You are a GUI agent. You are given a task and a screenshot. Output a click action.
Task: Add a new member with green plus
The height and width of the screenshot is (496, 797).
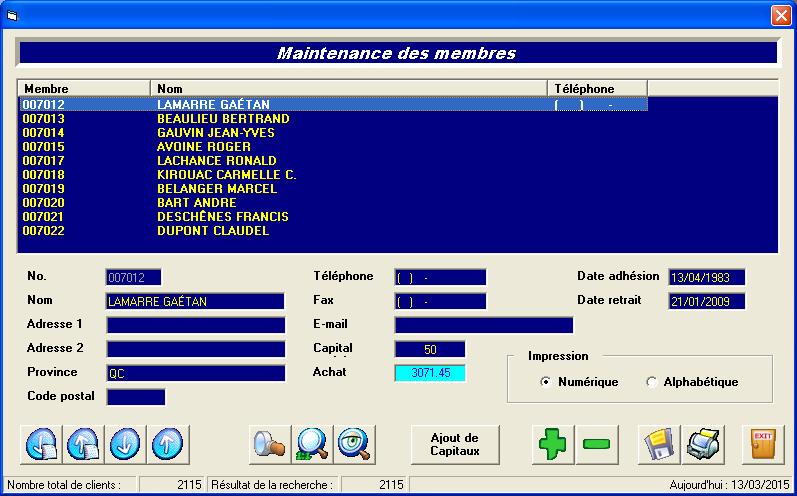click(x=553, y=443)
